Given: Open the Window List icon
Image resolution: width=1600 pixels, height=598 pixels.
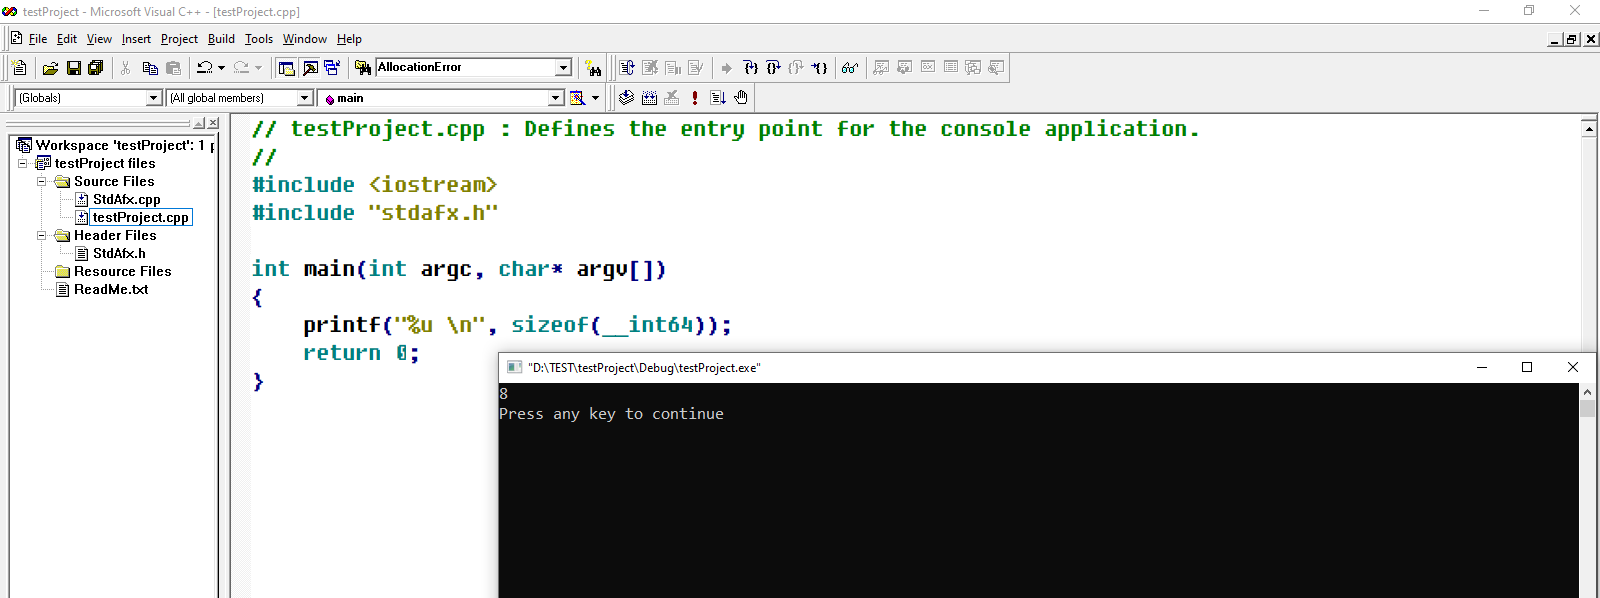Looking at the screenshot, I should [x=332, y=68].
